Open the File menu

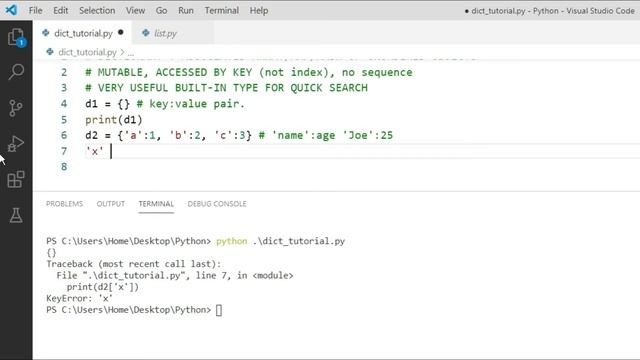pos(36,10)
